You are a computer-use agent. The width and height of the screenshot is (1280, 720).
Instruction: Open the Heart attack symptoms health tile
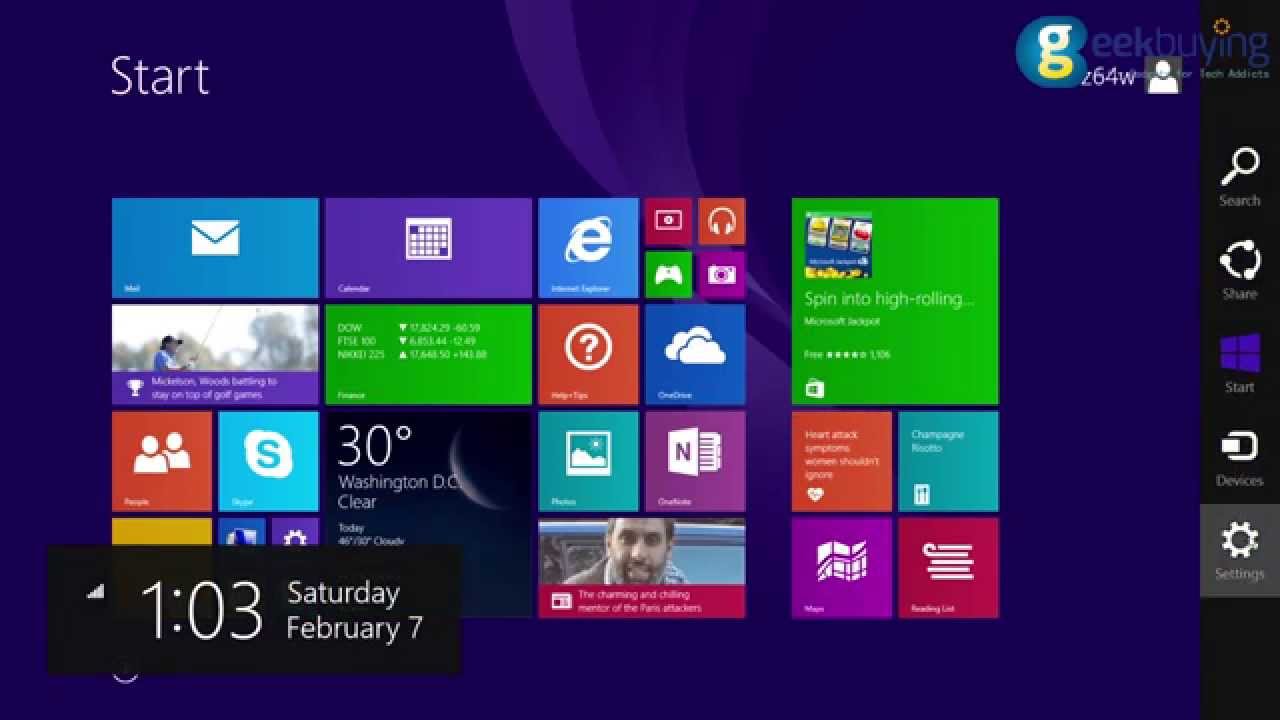842,461
